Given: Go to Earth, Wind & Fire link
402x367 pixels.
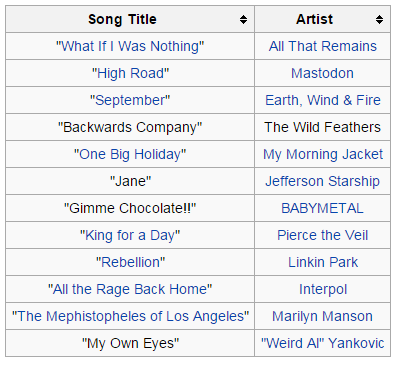Looking at the screenshot, I should (x=323, y=100).
